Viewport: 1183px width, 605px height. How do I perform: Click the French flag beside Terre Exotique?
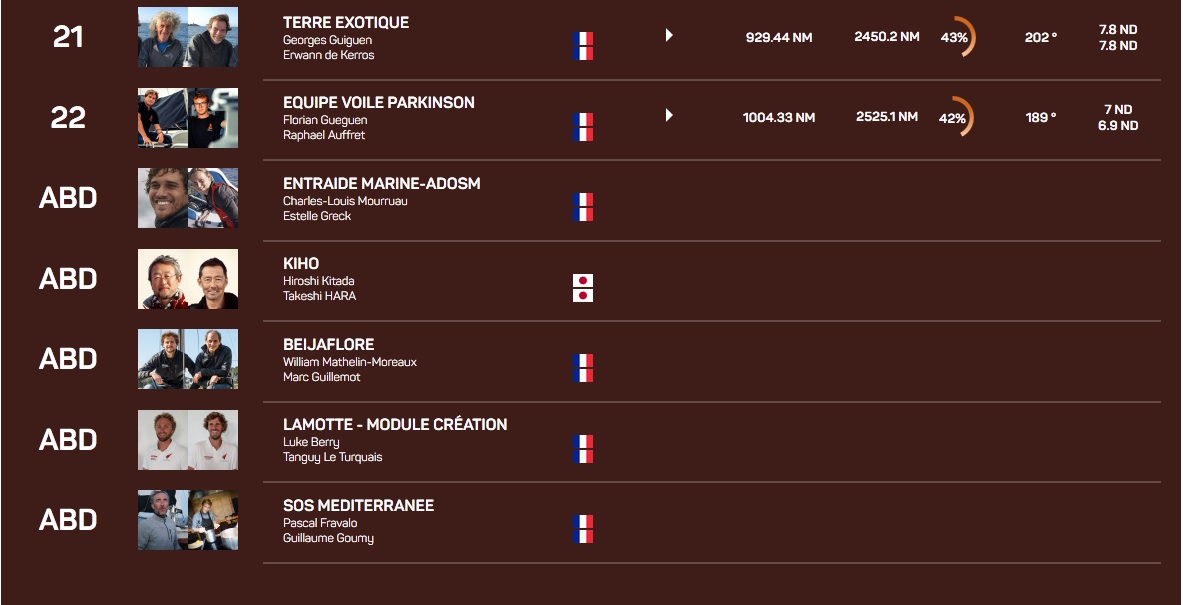coord(583,46)
